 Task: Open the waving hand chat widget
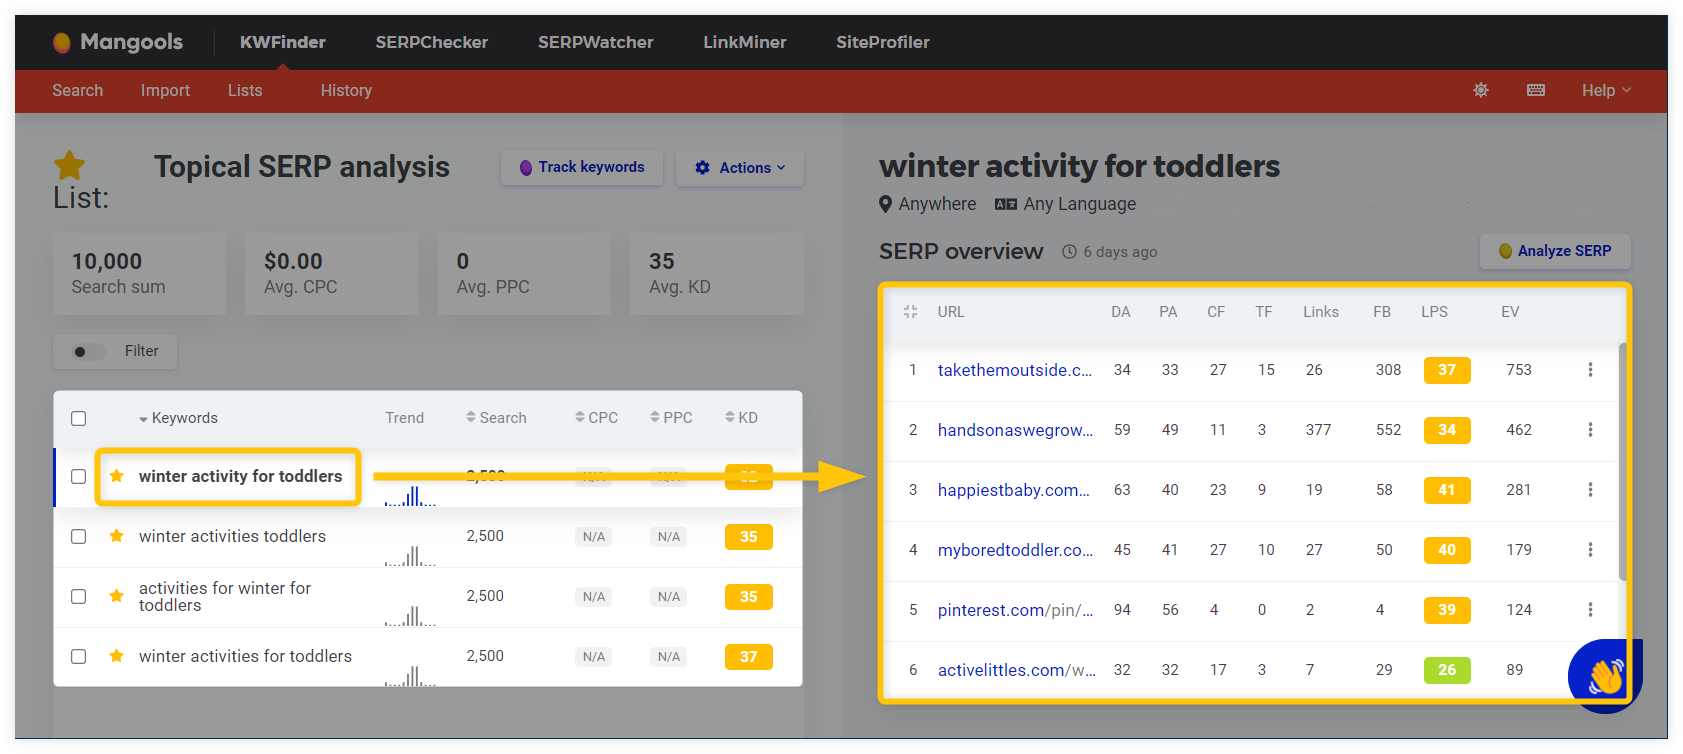click(1603, 675)
